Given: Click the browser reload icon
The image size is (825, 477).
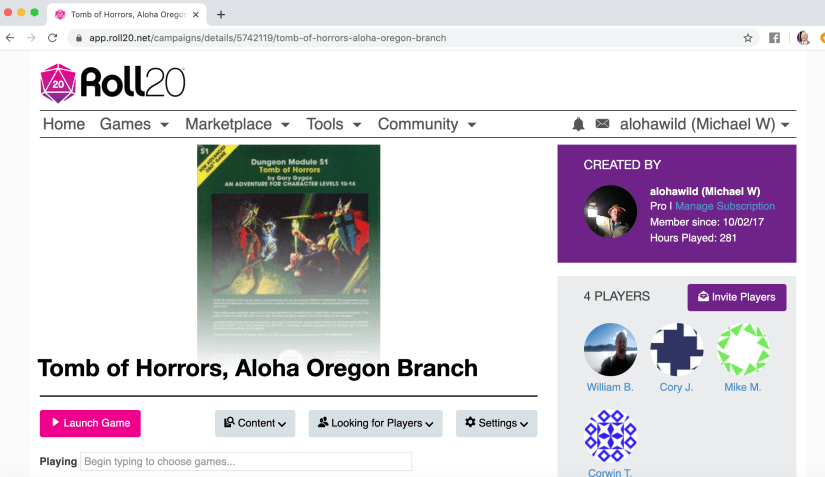Looking at the screenshot, I should point(54,38).
